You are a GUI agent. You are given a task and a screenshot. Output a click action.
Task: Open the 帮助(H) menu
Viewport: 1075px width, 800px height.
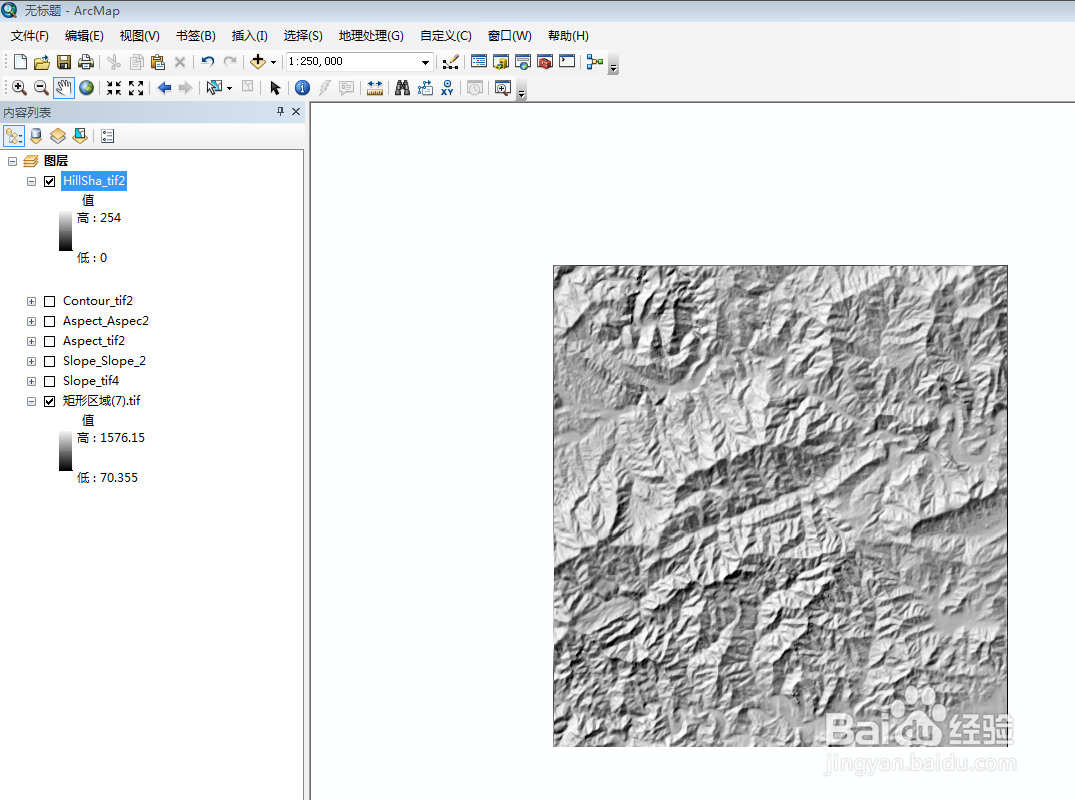click(x=568, y=36)
